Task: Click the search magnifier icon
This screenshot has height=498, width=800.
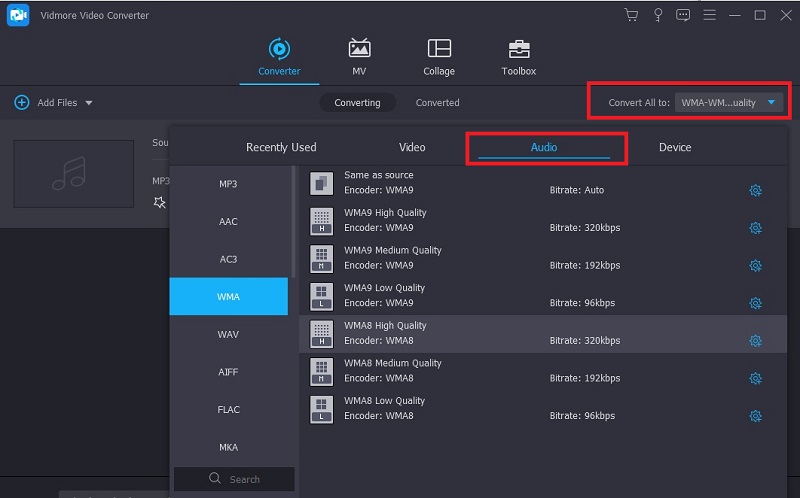Action: (215, 478)
